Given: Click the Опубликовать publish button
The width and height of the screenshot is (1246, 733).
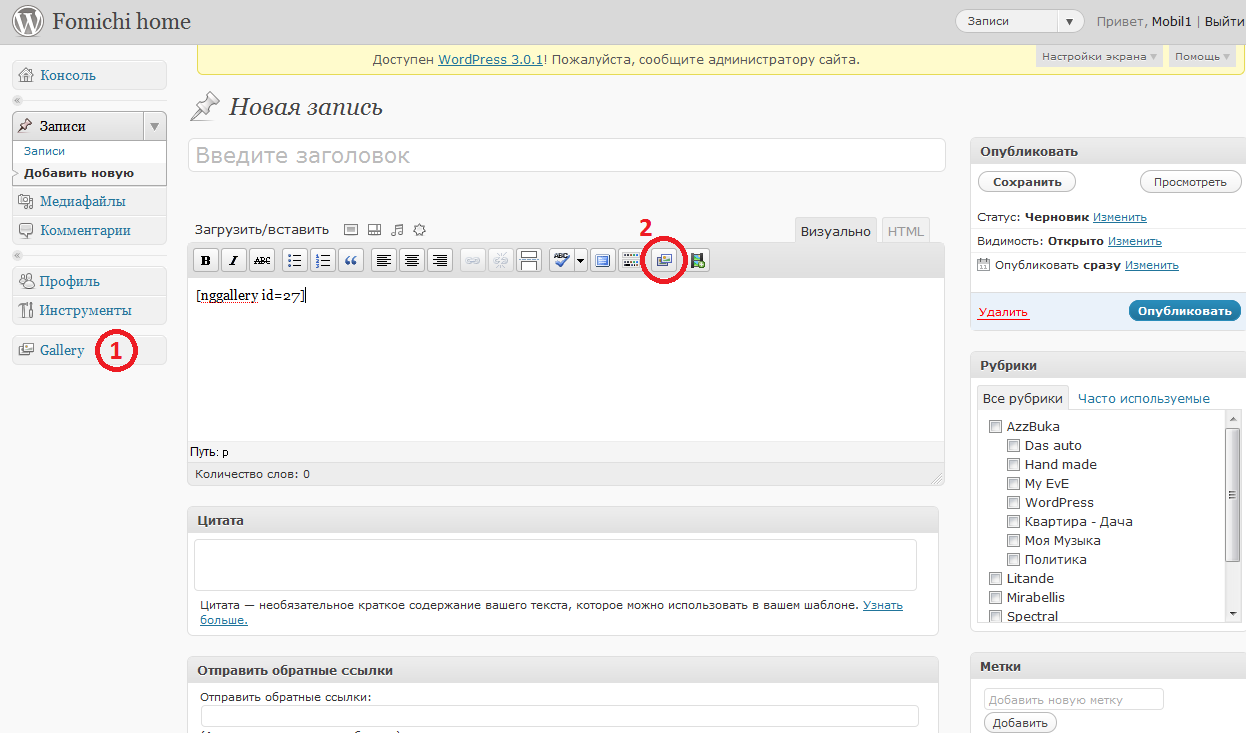Looking at the screenshot, I should (x=1185, y=310).
